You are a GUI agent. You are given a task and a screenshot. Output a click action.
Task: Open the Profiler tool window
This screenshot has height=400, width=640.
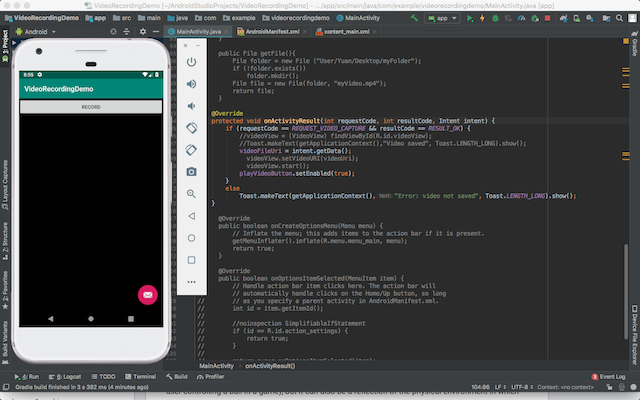tap(211, 377)
